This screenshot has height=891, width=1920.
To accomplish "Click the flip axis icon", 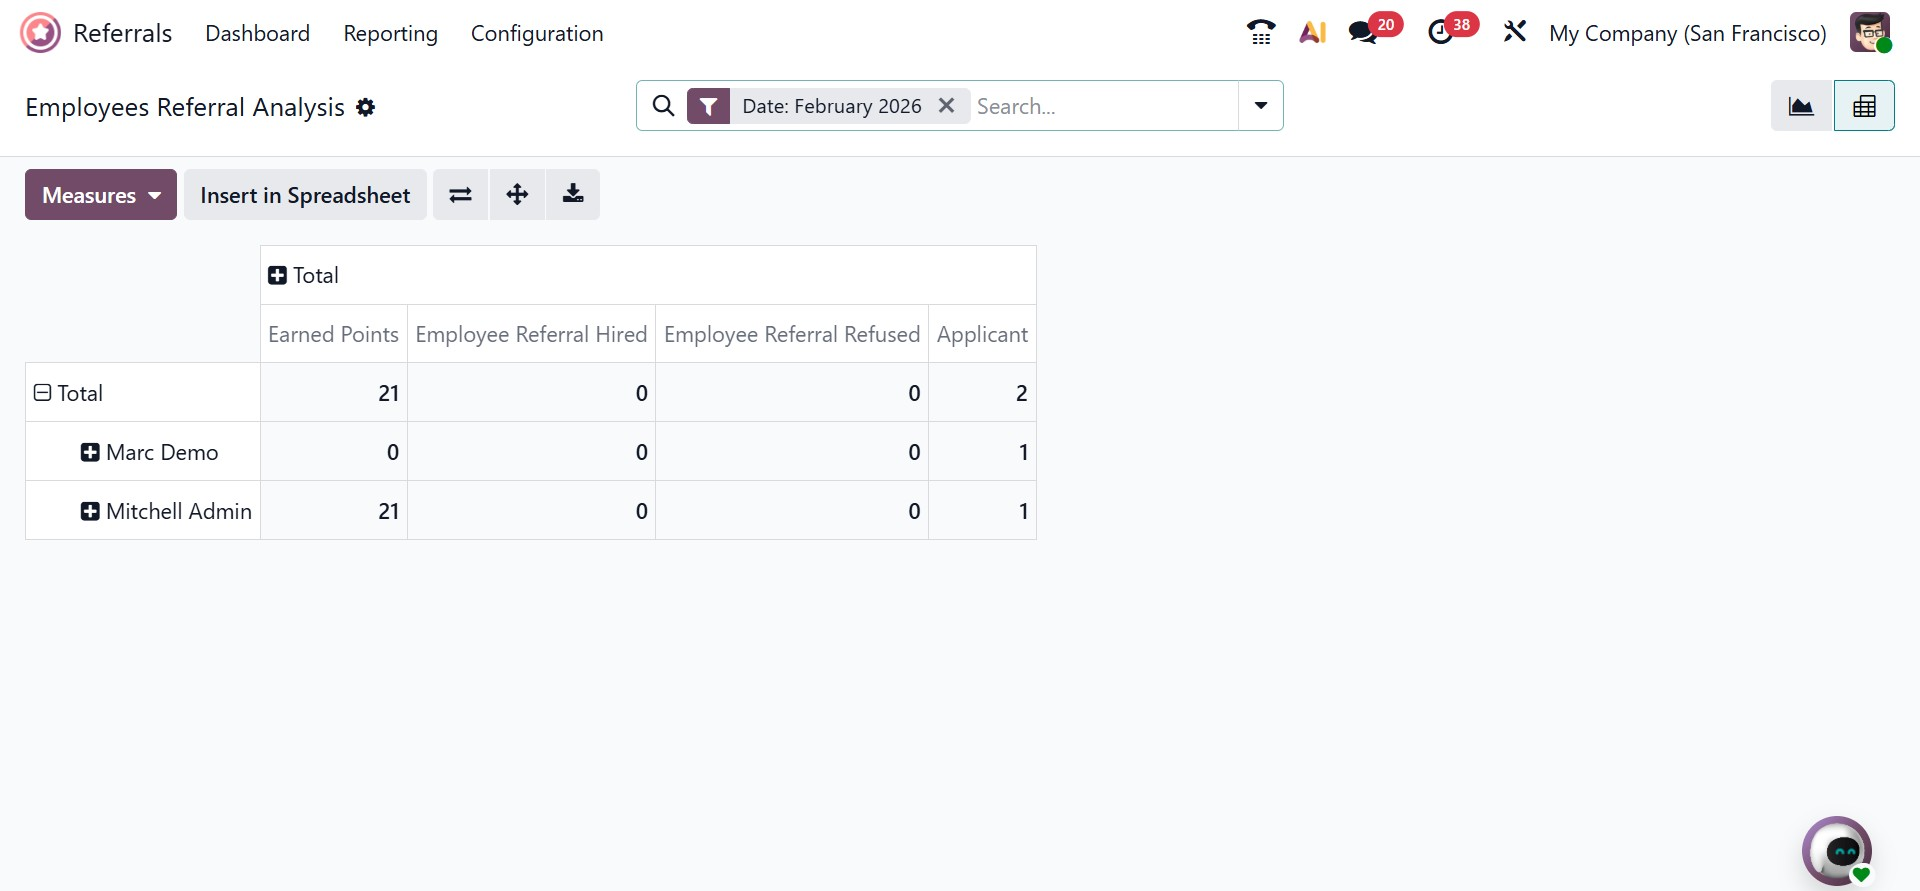I will point(460,195).
